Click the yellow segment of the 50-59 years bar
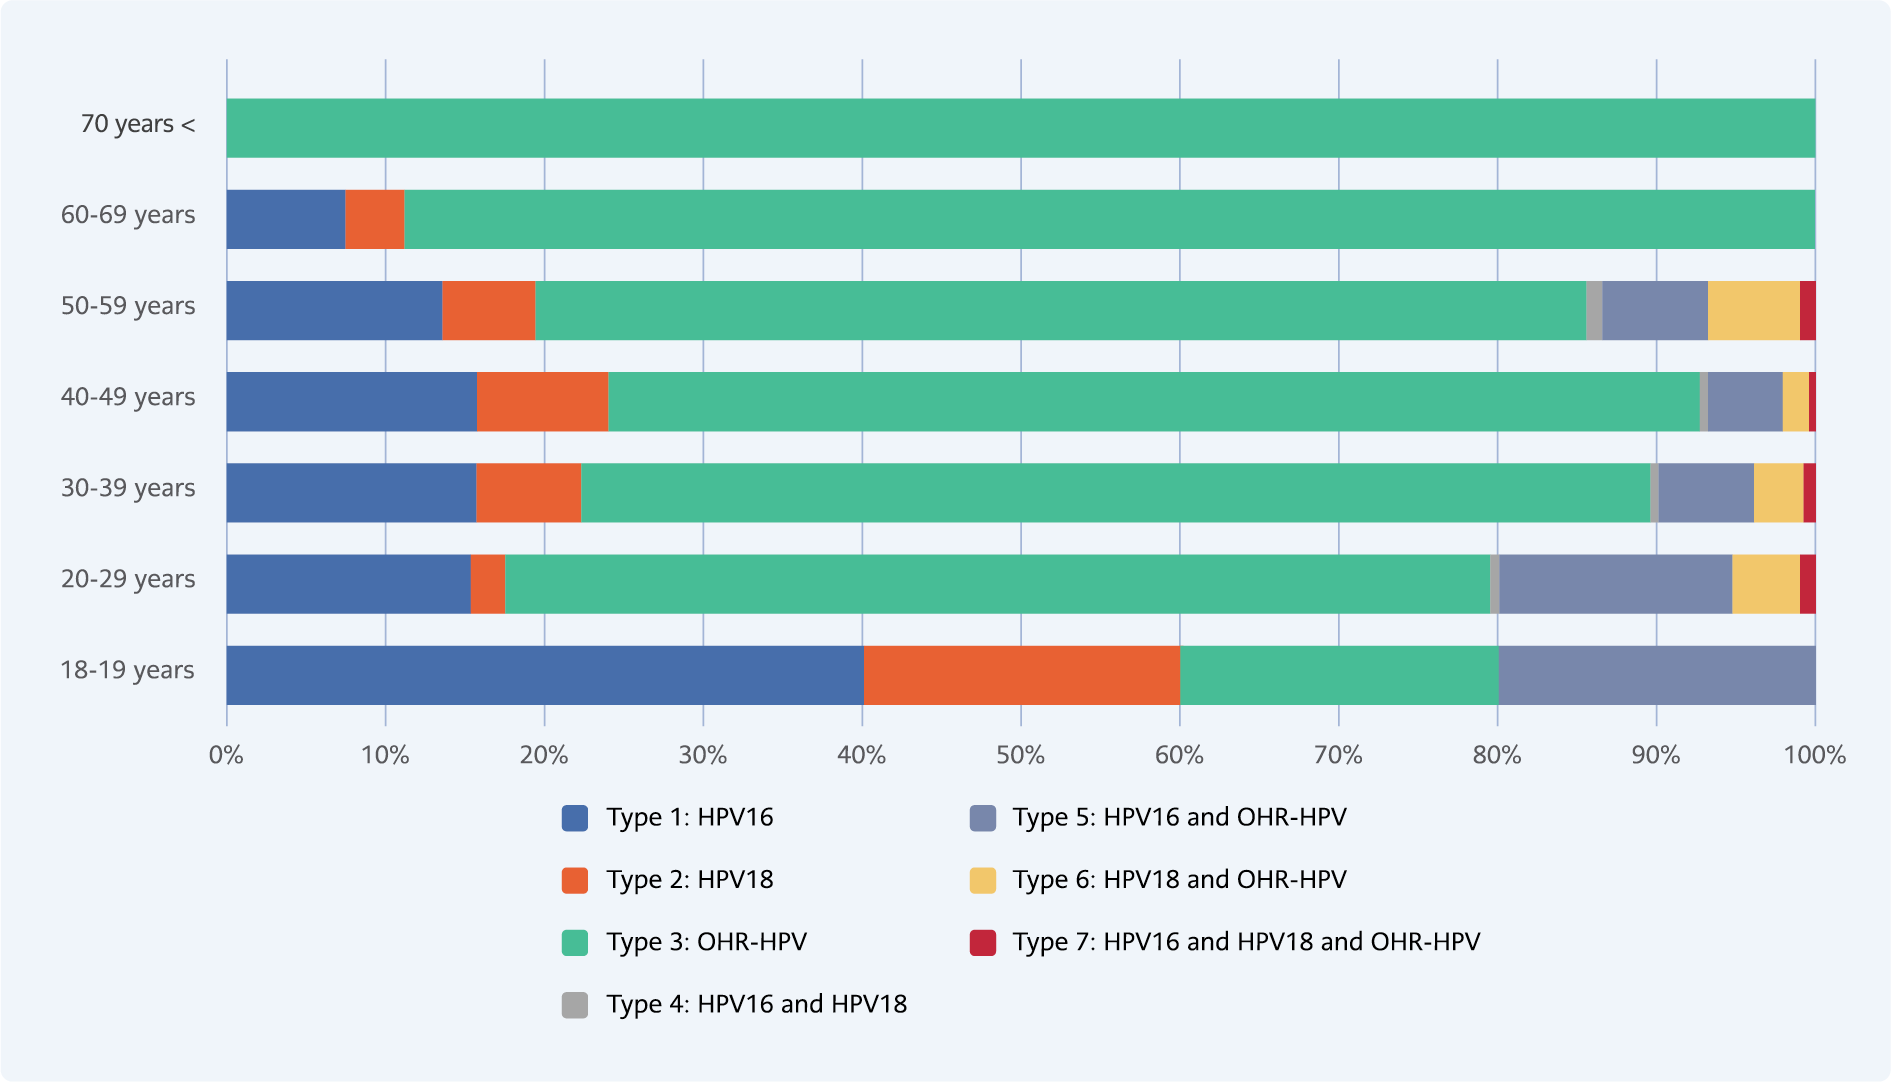This screenshot has height=1082, width=1891. point(1753,311)
